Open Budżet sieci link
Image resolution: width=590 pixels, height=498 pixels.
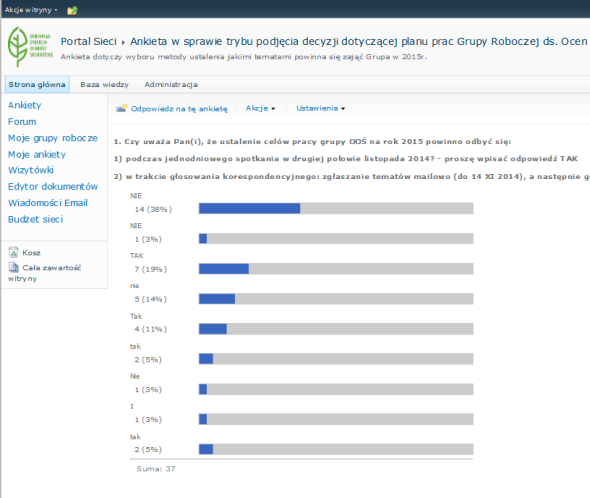[x=35, y=219]
